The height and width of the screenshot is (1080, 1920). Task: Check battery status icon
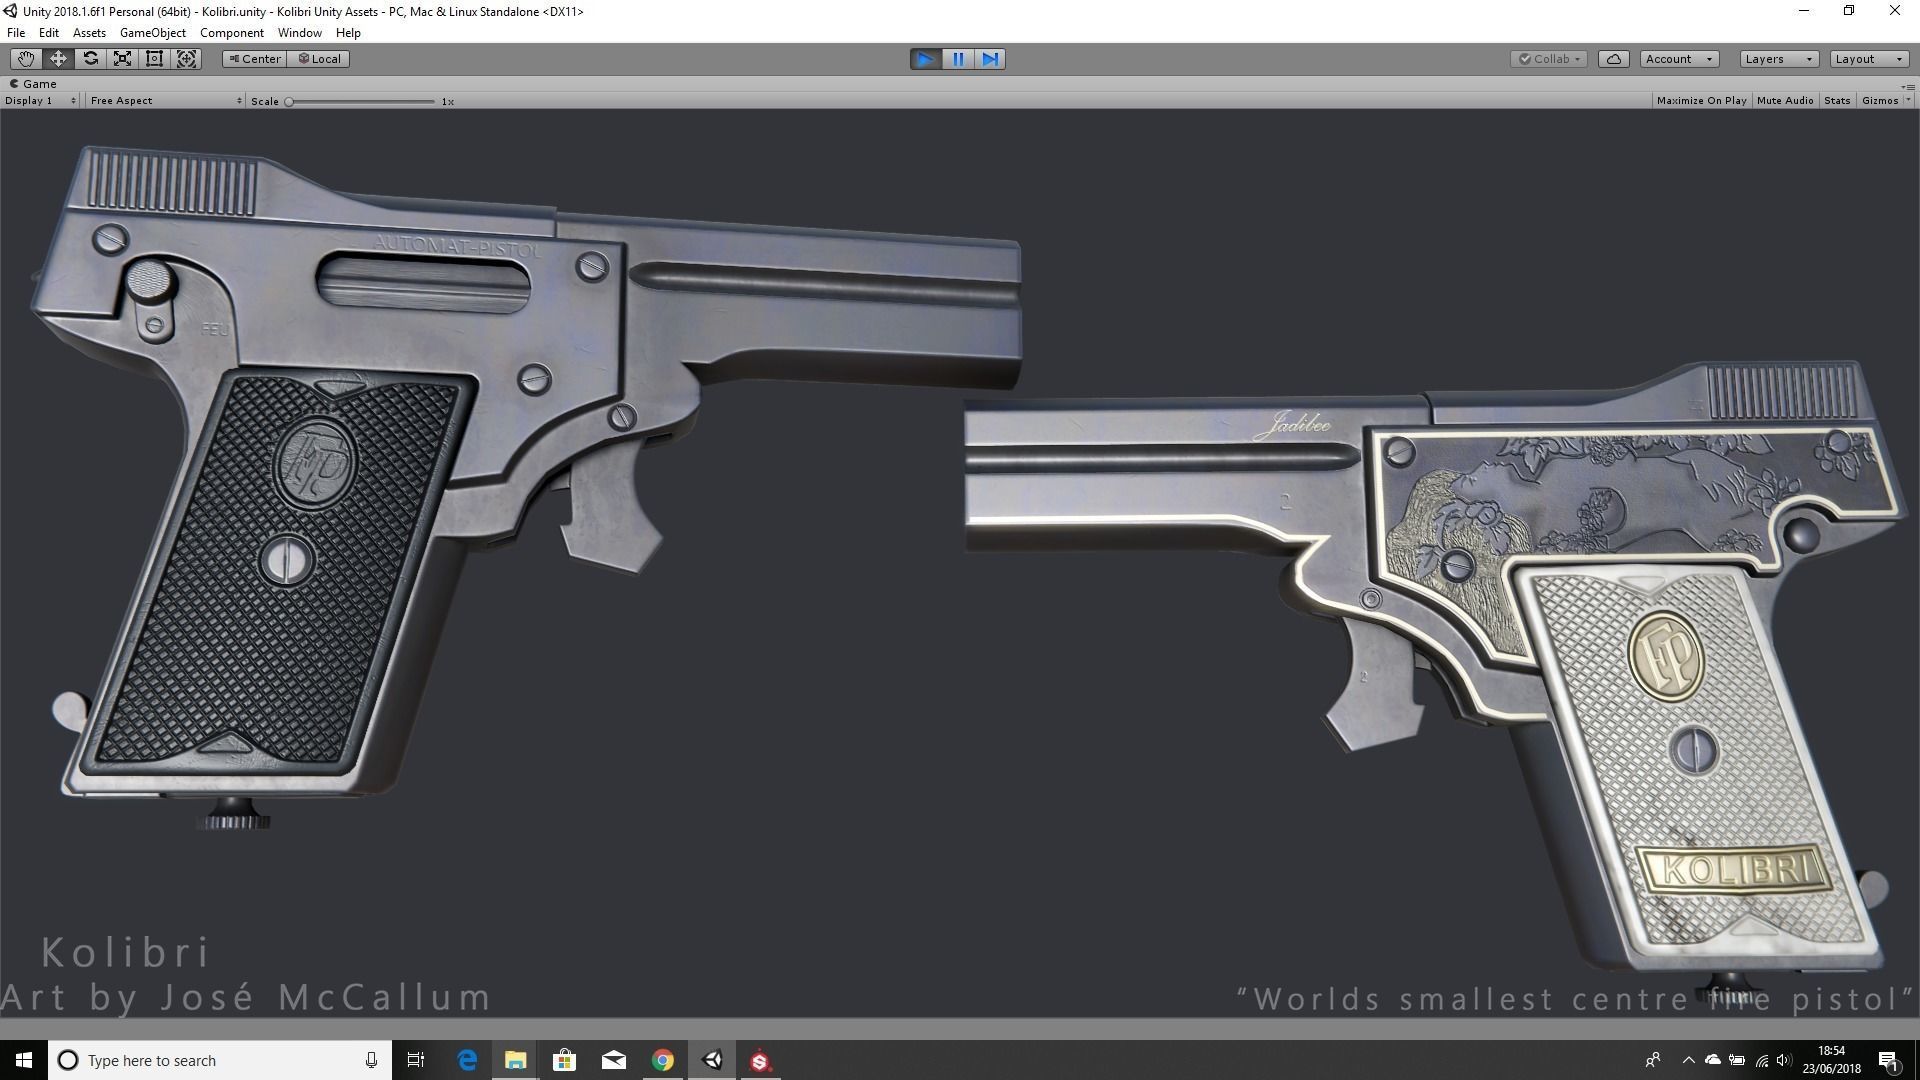click(1737, 1060)
